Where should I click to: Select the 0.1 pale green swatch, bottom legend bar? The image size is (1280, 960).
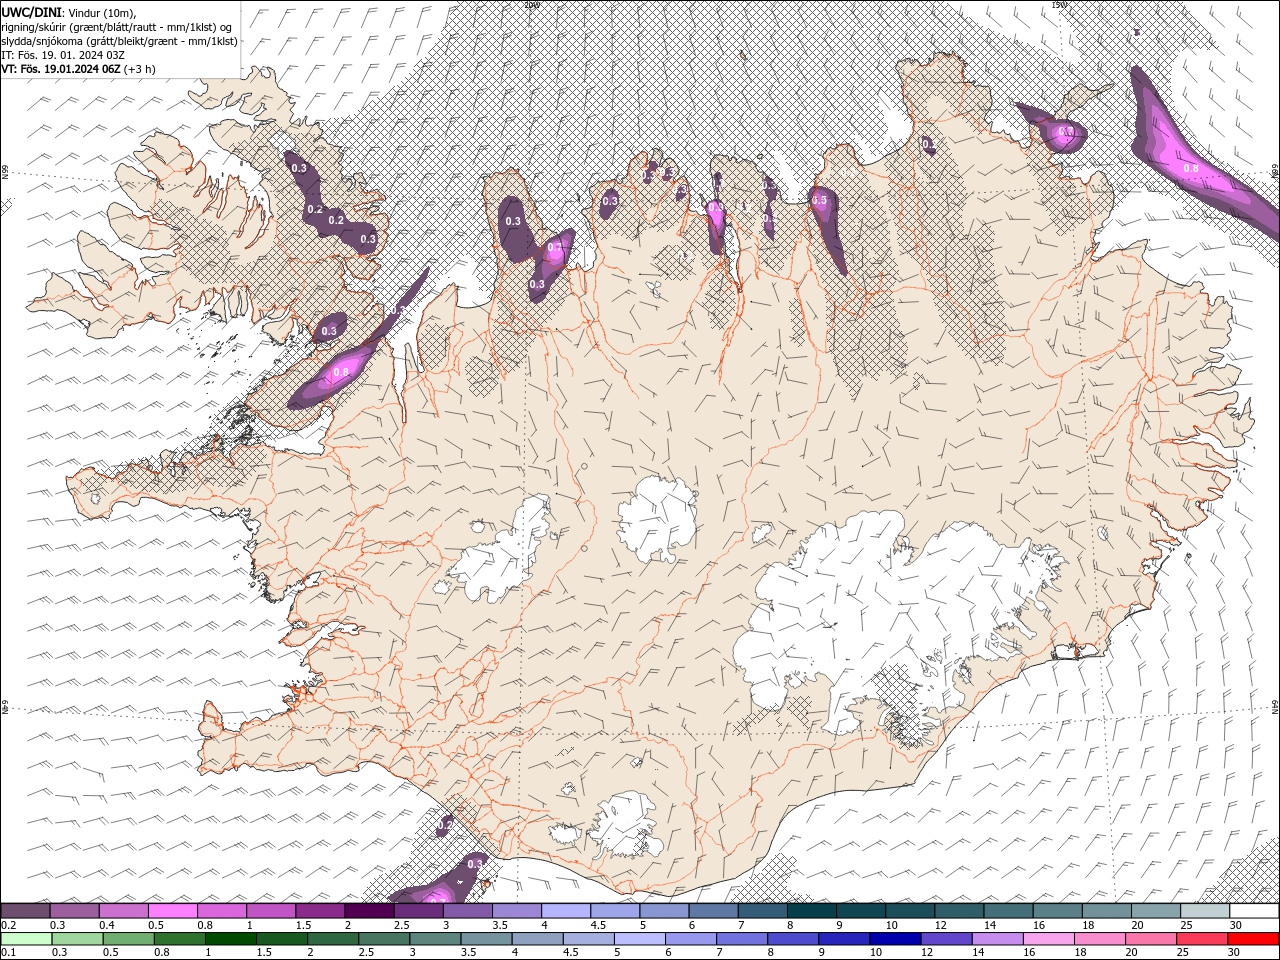(26, 939)
